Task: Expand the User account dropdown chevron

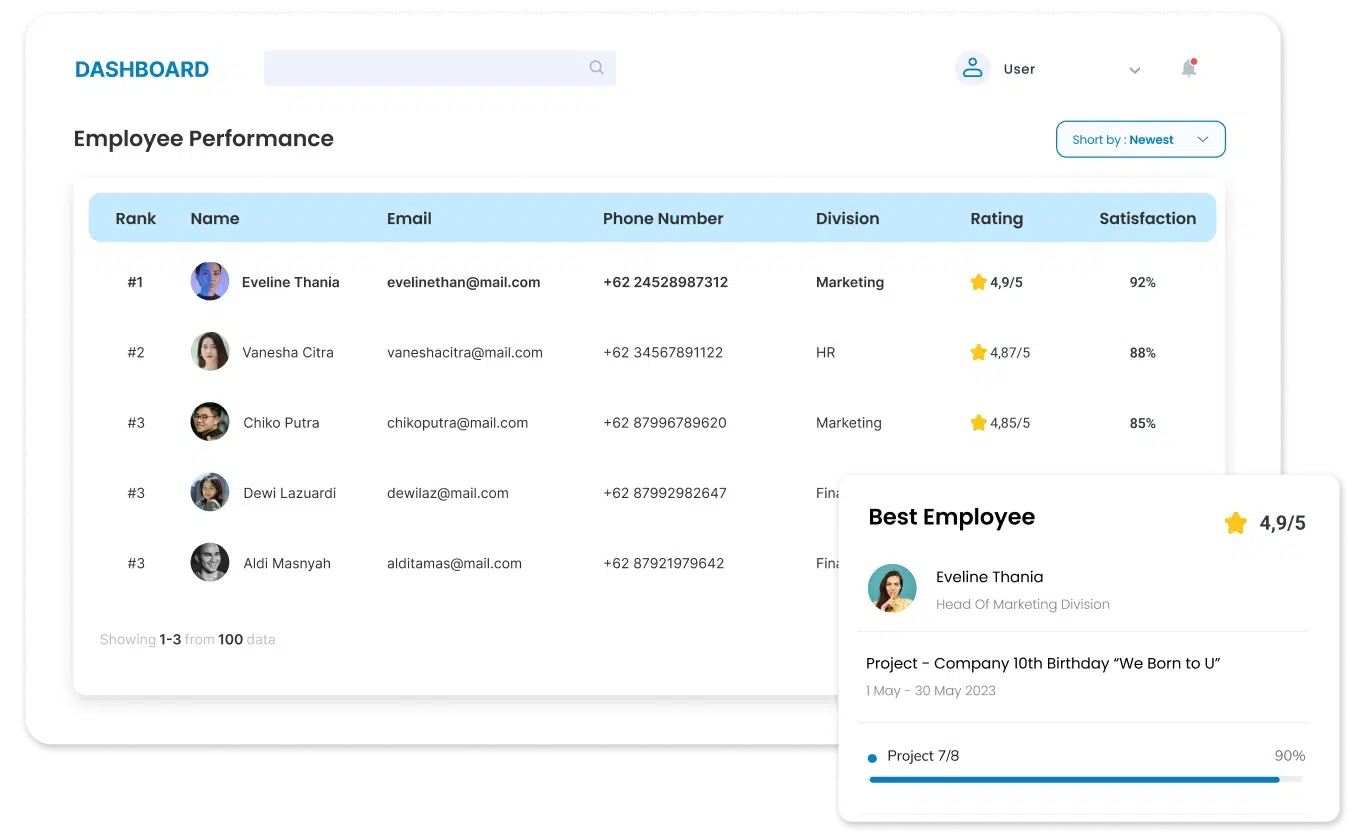Action: tap(1134, 70)
